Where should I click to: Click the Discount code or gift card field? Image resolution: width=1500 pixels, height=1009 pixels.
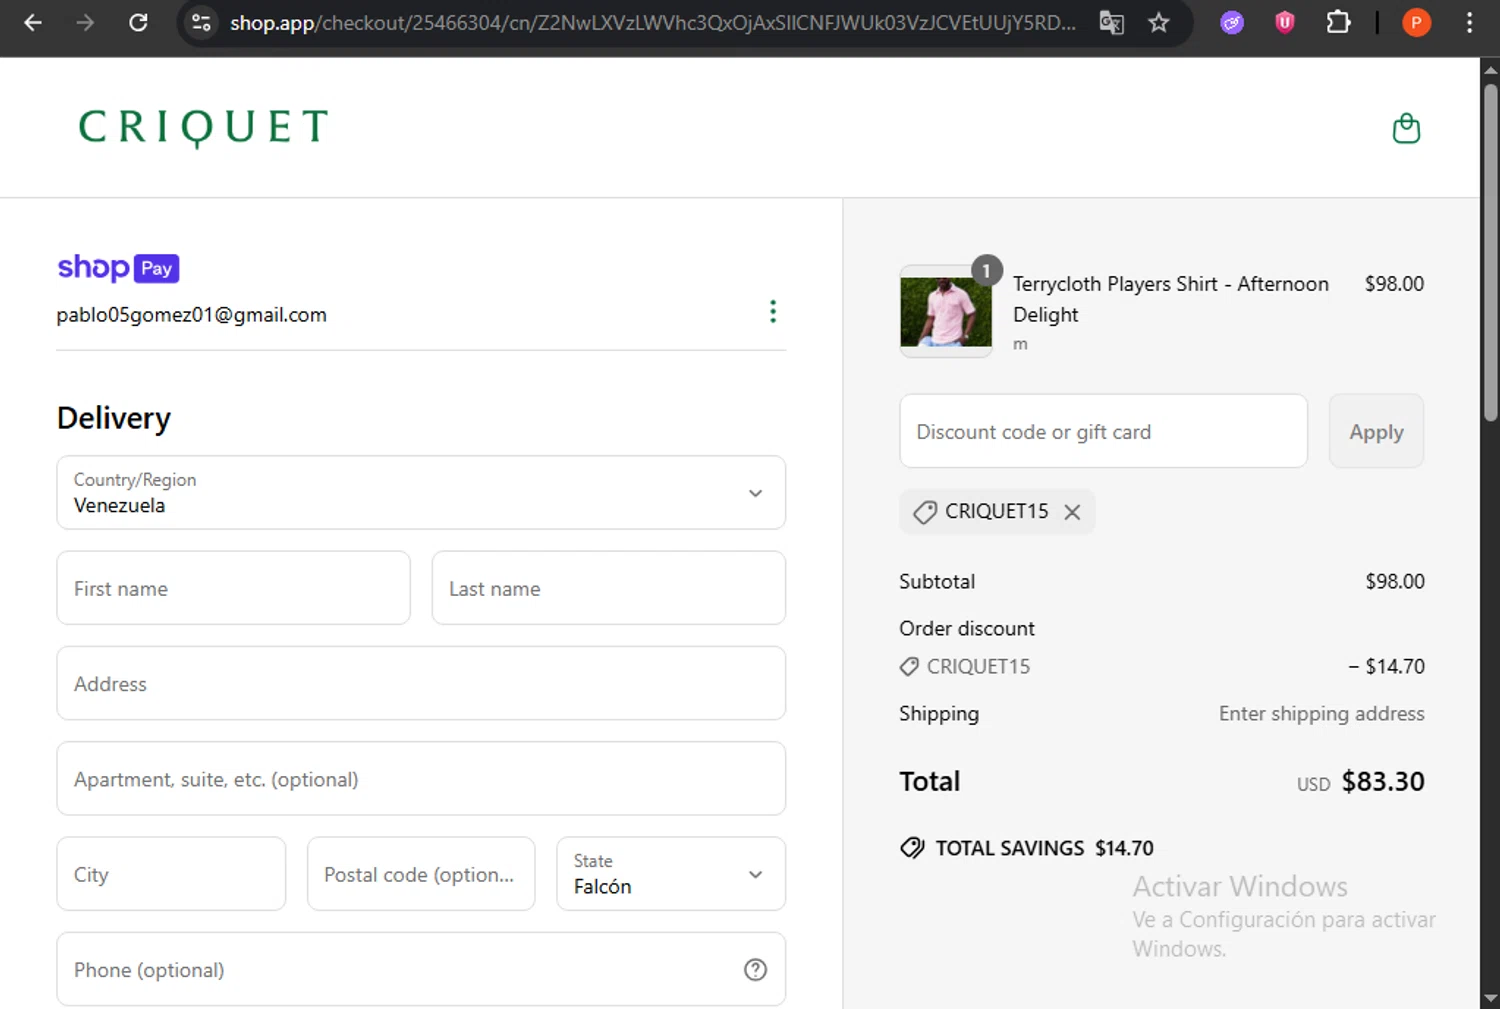[1103, 431]
